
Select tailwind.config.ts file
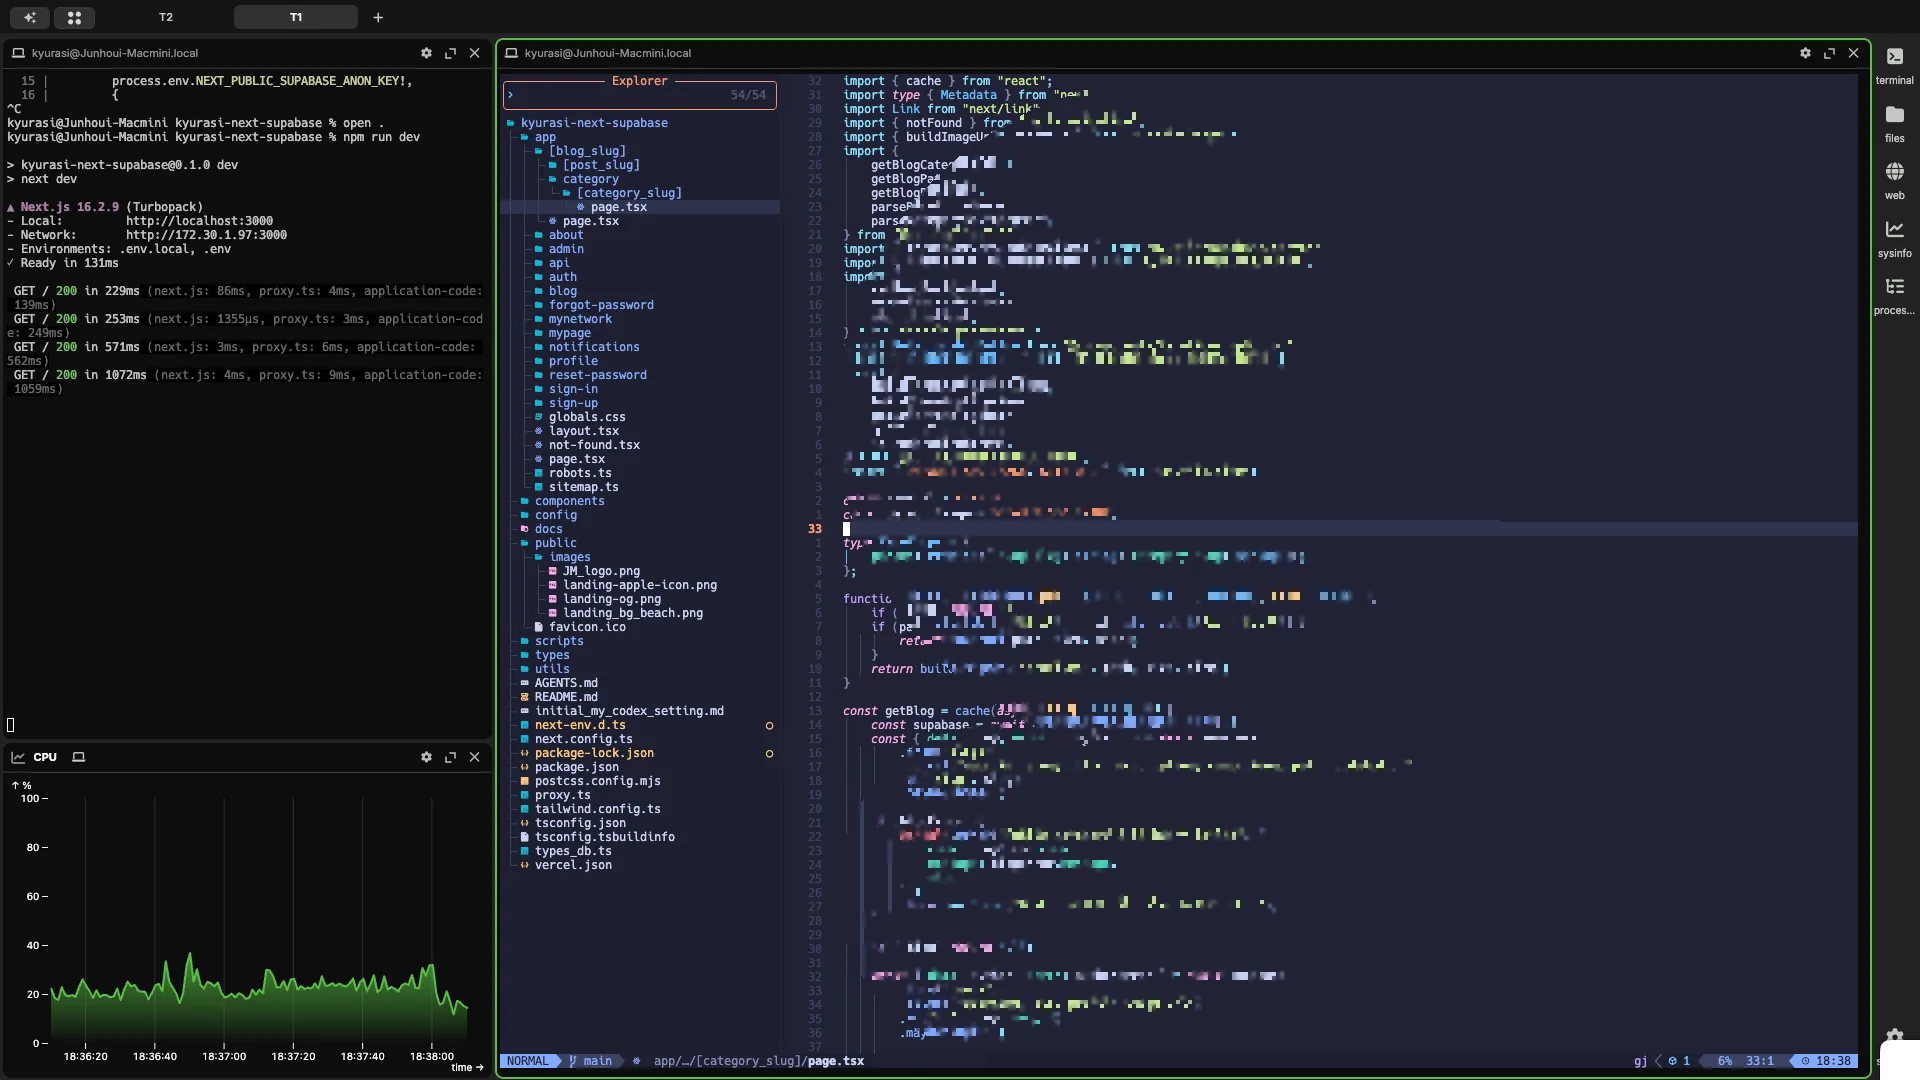597,809
